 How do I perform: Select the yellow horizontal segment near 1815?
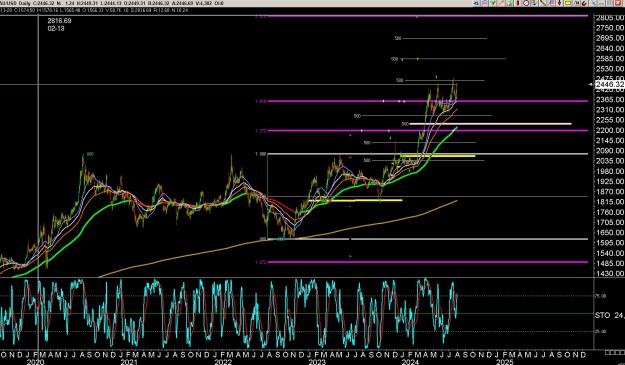355,200
